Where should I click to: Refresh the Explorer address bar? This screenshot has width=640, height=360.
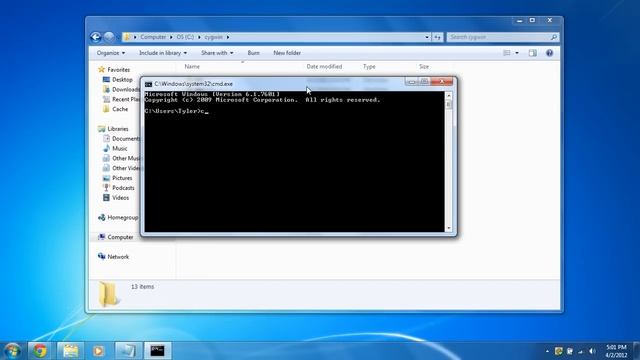437,37
